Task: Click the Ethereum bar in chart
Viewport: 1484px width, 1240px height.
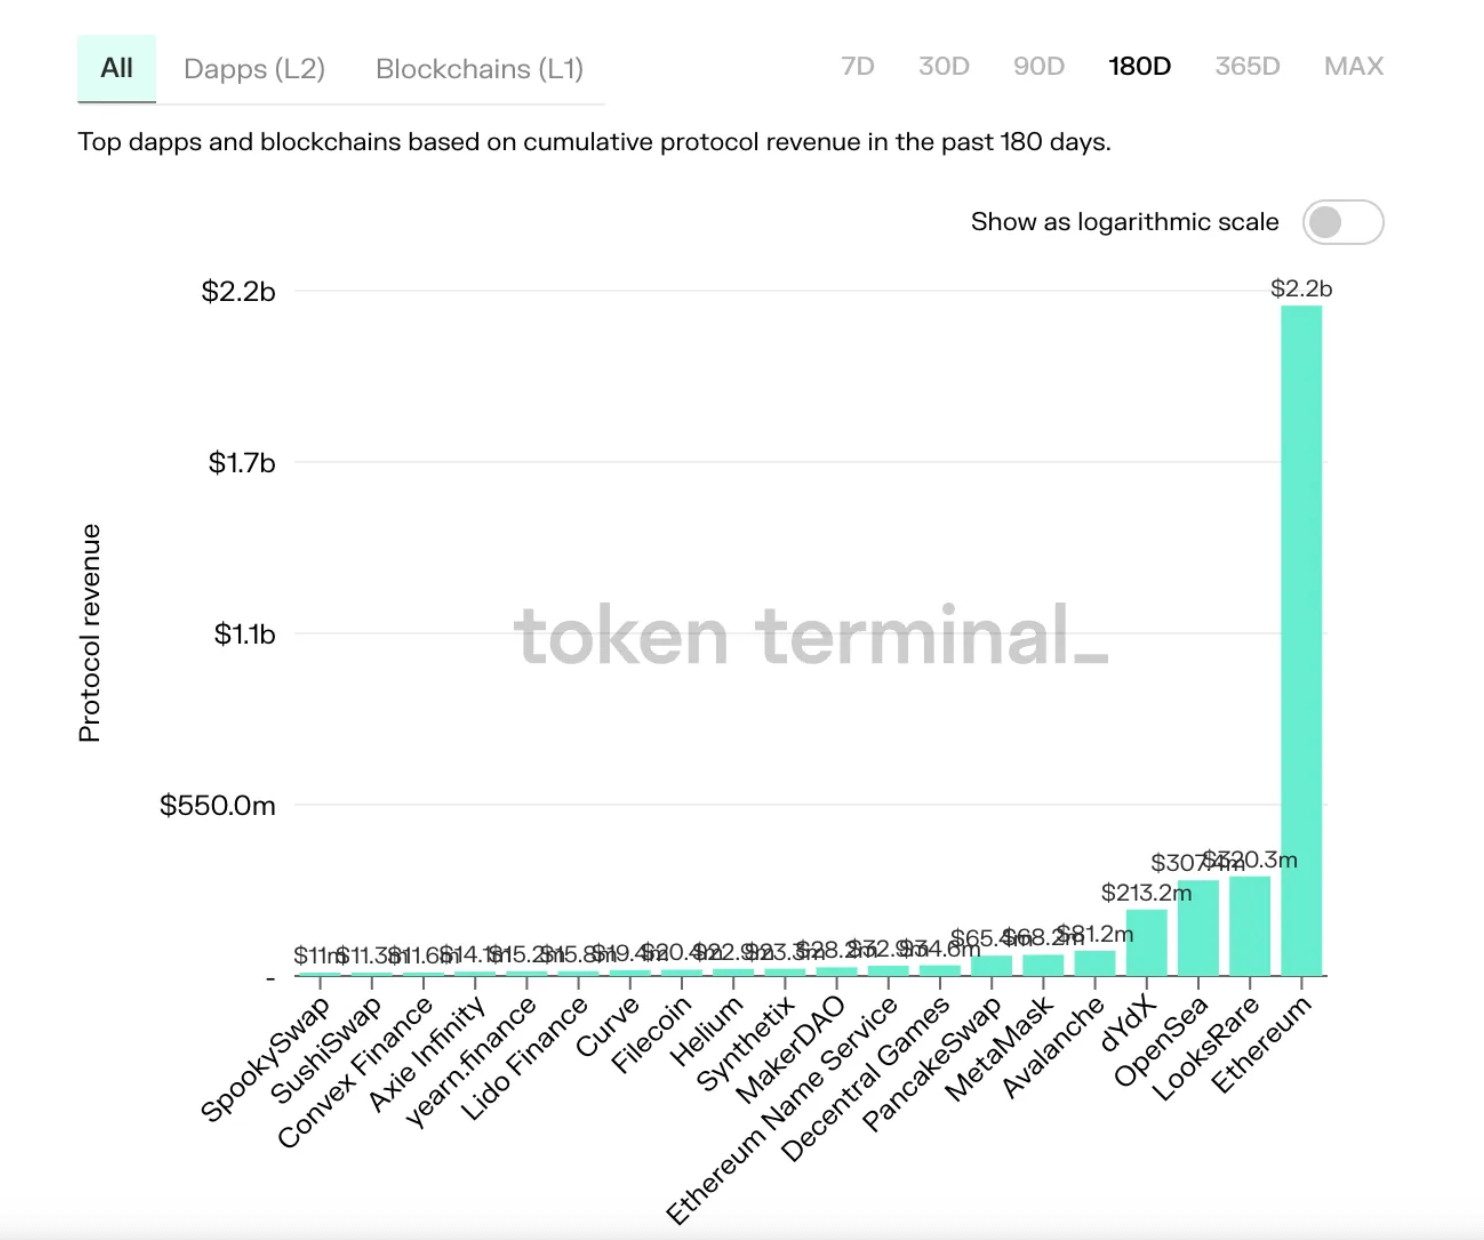Action: click(x=1301, y=640)
